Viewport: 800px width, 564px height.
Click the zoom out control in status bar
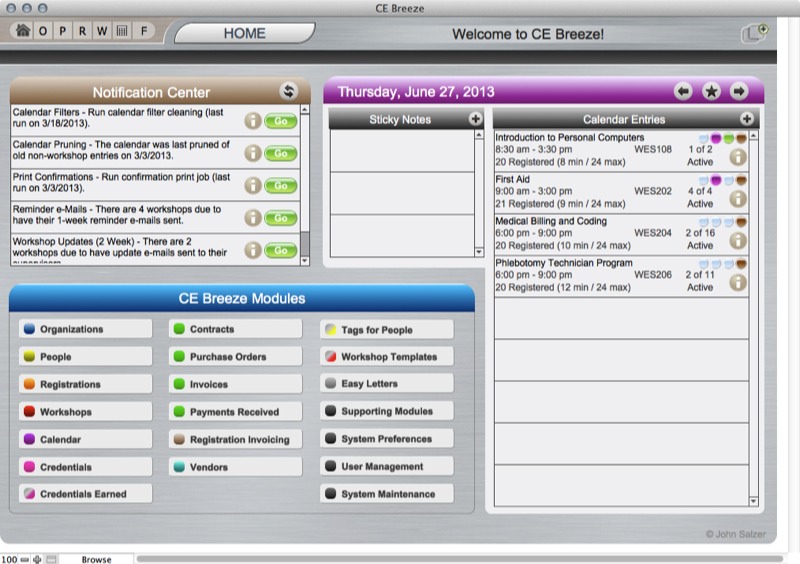[24, 559]
